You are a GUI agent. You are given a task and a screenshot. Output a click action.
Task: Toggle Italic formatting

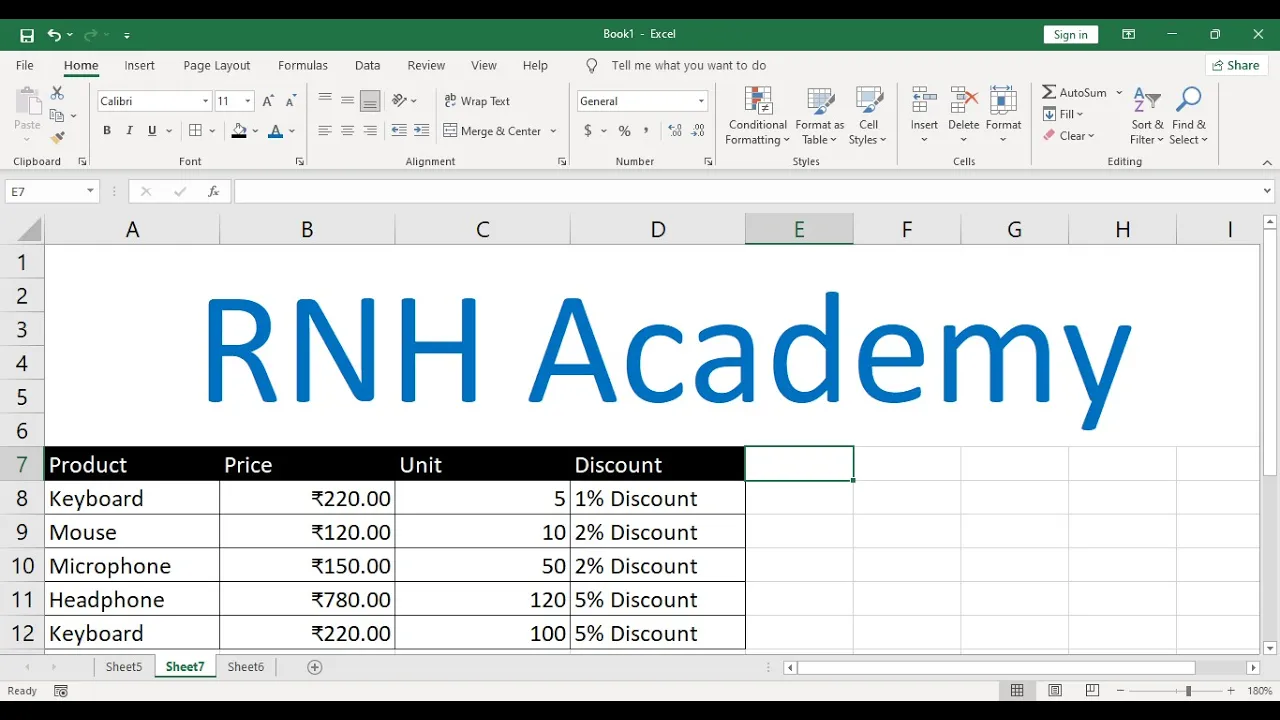pos(129,131)
